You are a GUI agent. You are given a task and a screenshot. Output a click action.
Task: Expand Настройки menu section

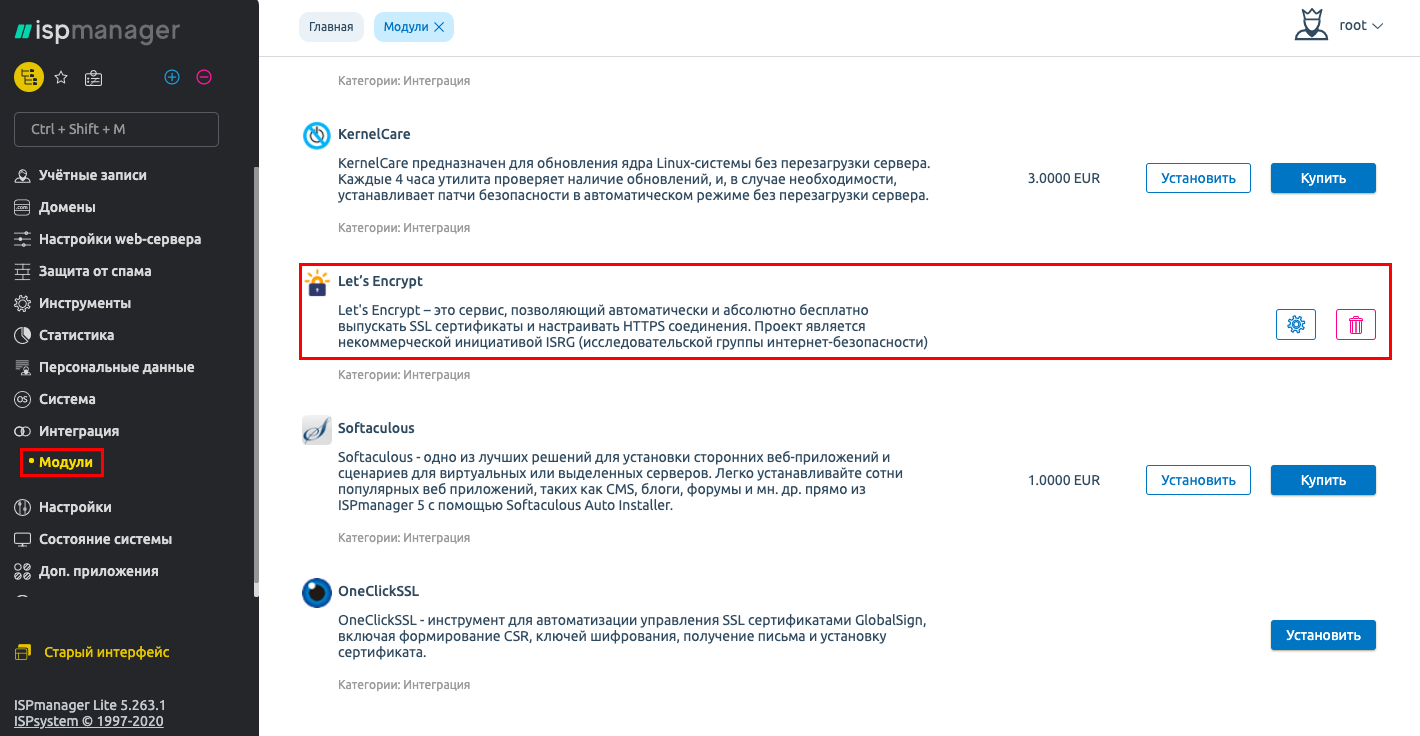tap(75, 507)
